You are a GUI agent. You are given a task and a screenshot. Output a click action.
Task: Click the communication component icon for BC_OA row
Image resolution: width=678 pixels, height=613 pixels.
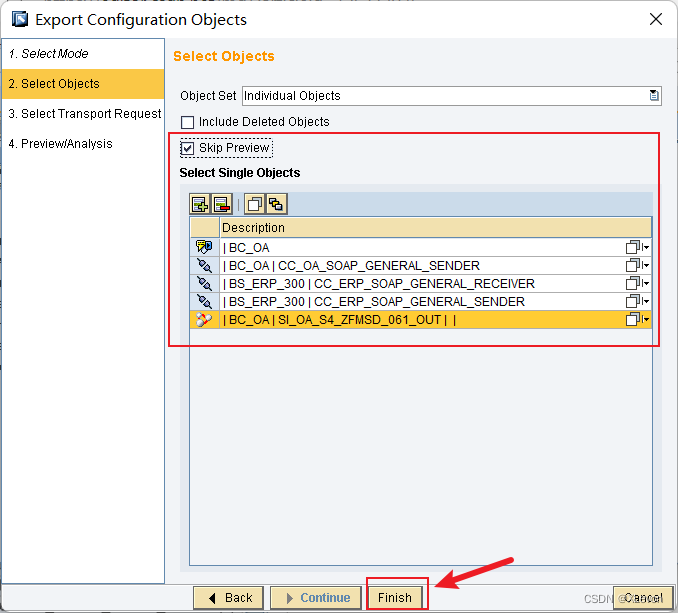coord(204,247)
